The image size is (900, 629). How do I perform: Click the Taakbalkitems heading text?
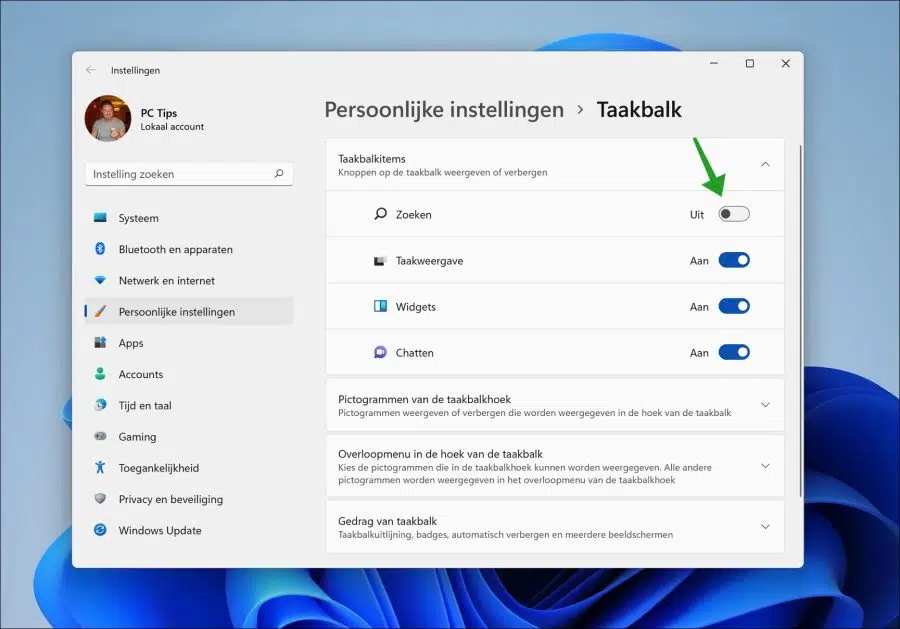(371, 159)
